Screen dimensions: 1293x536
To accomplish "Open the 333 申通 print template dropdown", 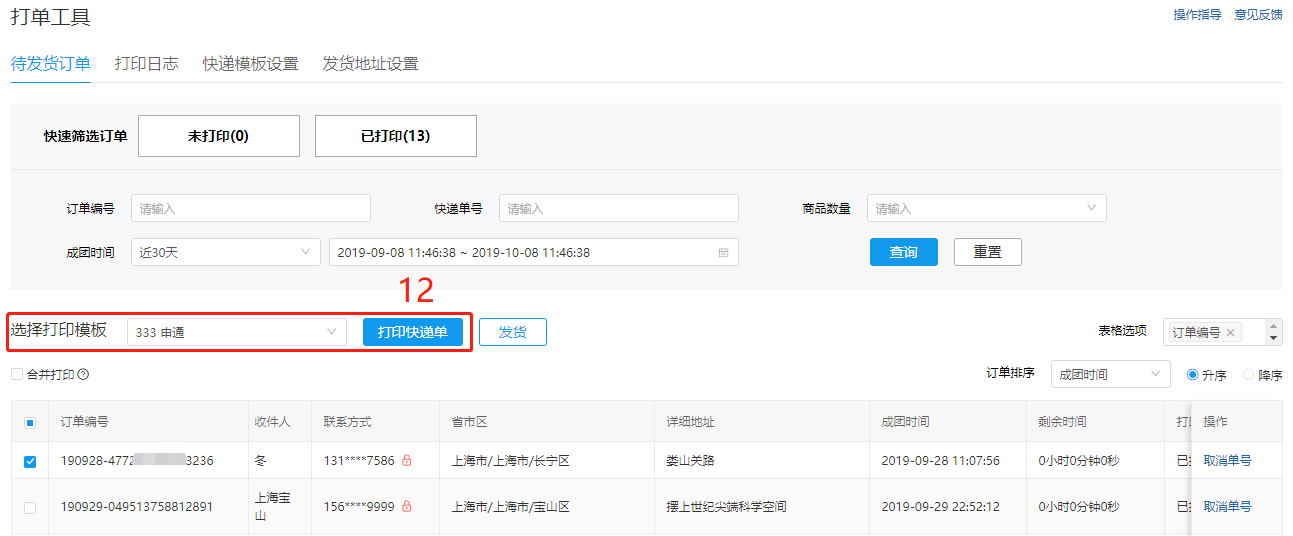I will pos(237,332).
